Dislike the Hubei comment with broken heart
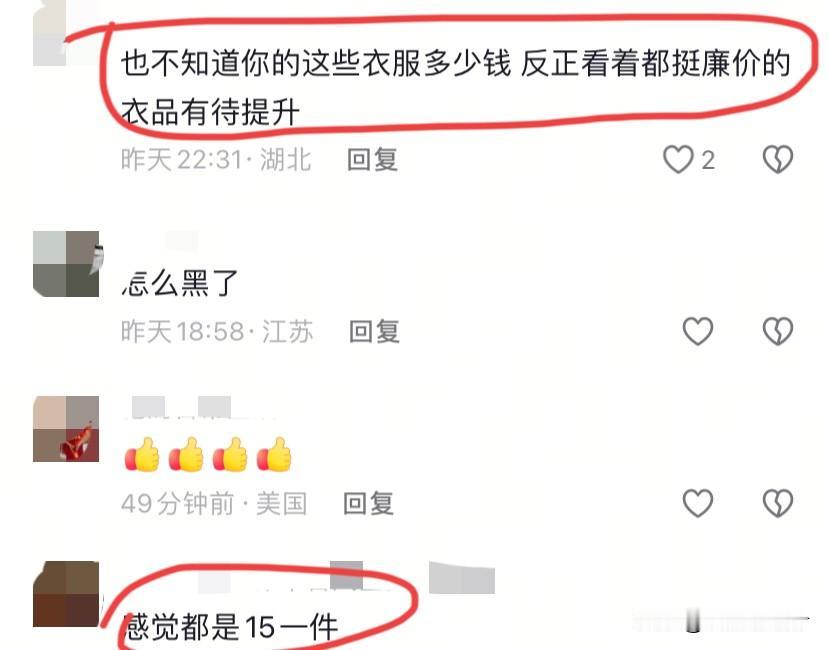Screen dimensions: 828x650 tap(778, 159)
